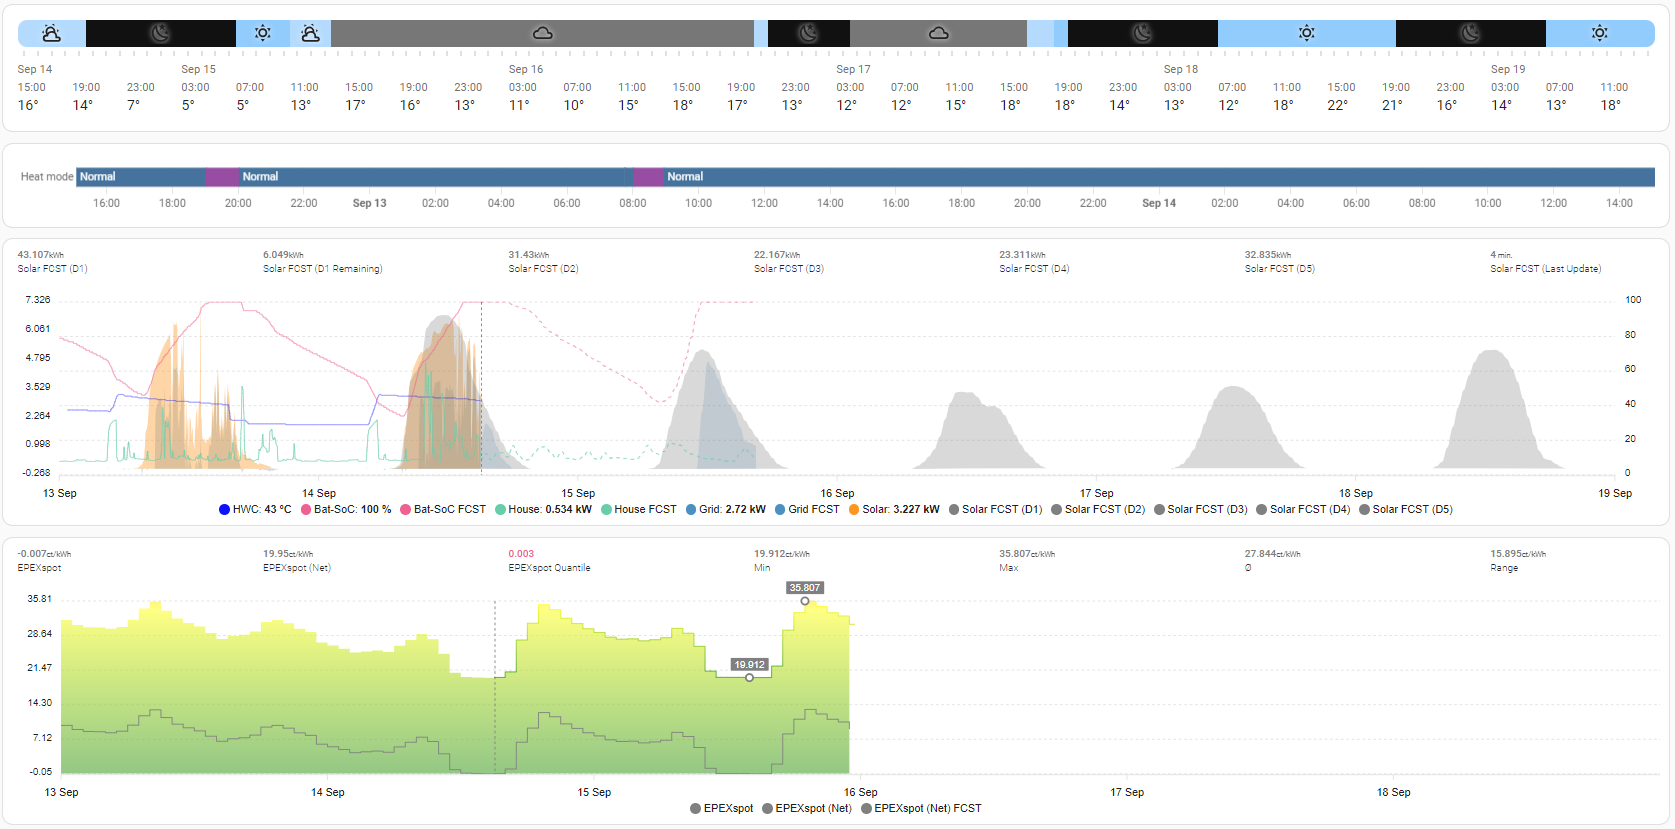Click the 22° temperature on Sep 18 15:00
This screenshot has width=1675, height=829.
point(1337,105)
